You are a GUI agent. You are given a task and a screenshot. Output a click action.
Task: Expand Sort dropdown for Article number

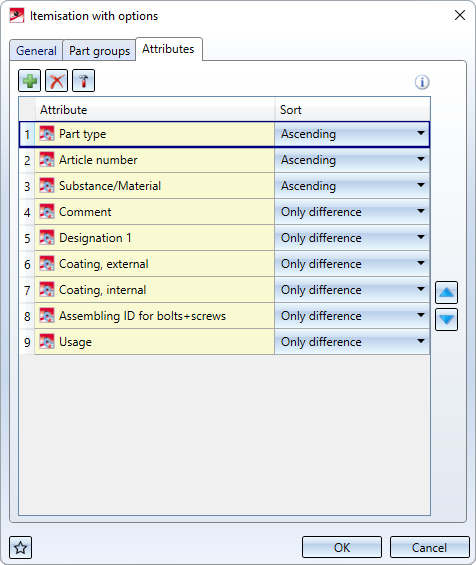point(352,160)
